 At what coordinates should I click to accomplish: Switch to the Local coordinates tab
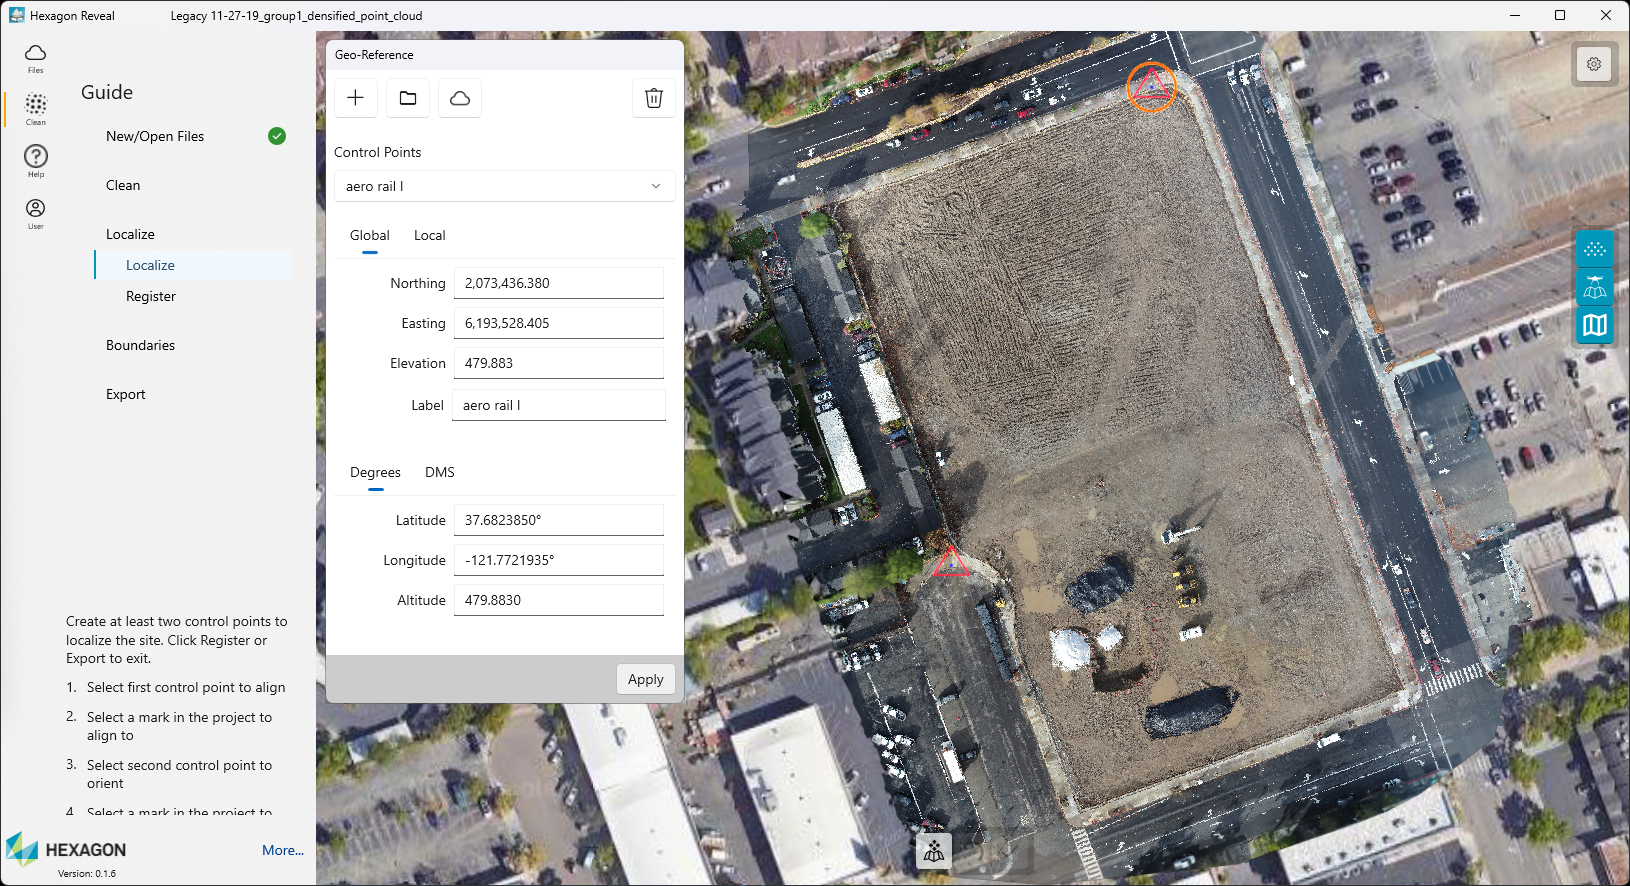click(429, 236)
